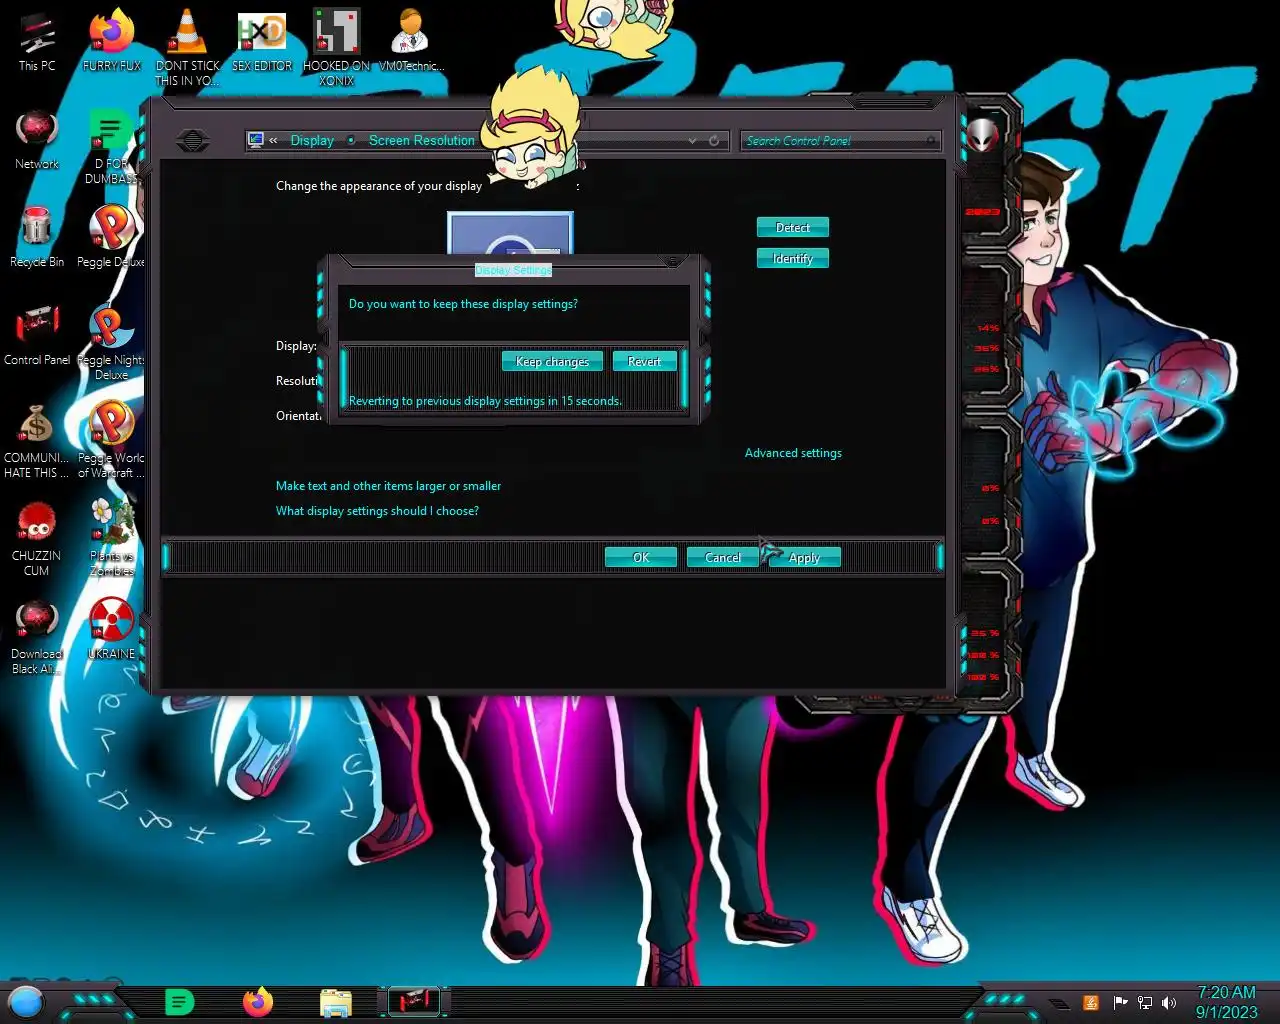Click the OK button
The height and width of the screenshot is (1024, 1280).
point(641,557)
